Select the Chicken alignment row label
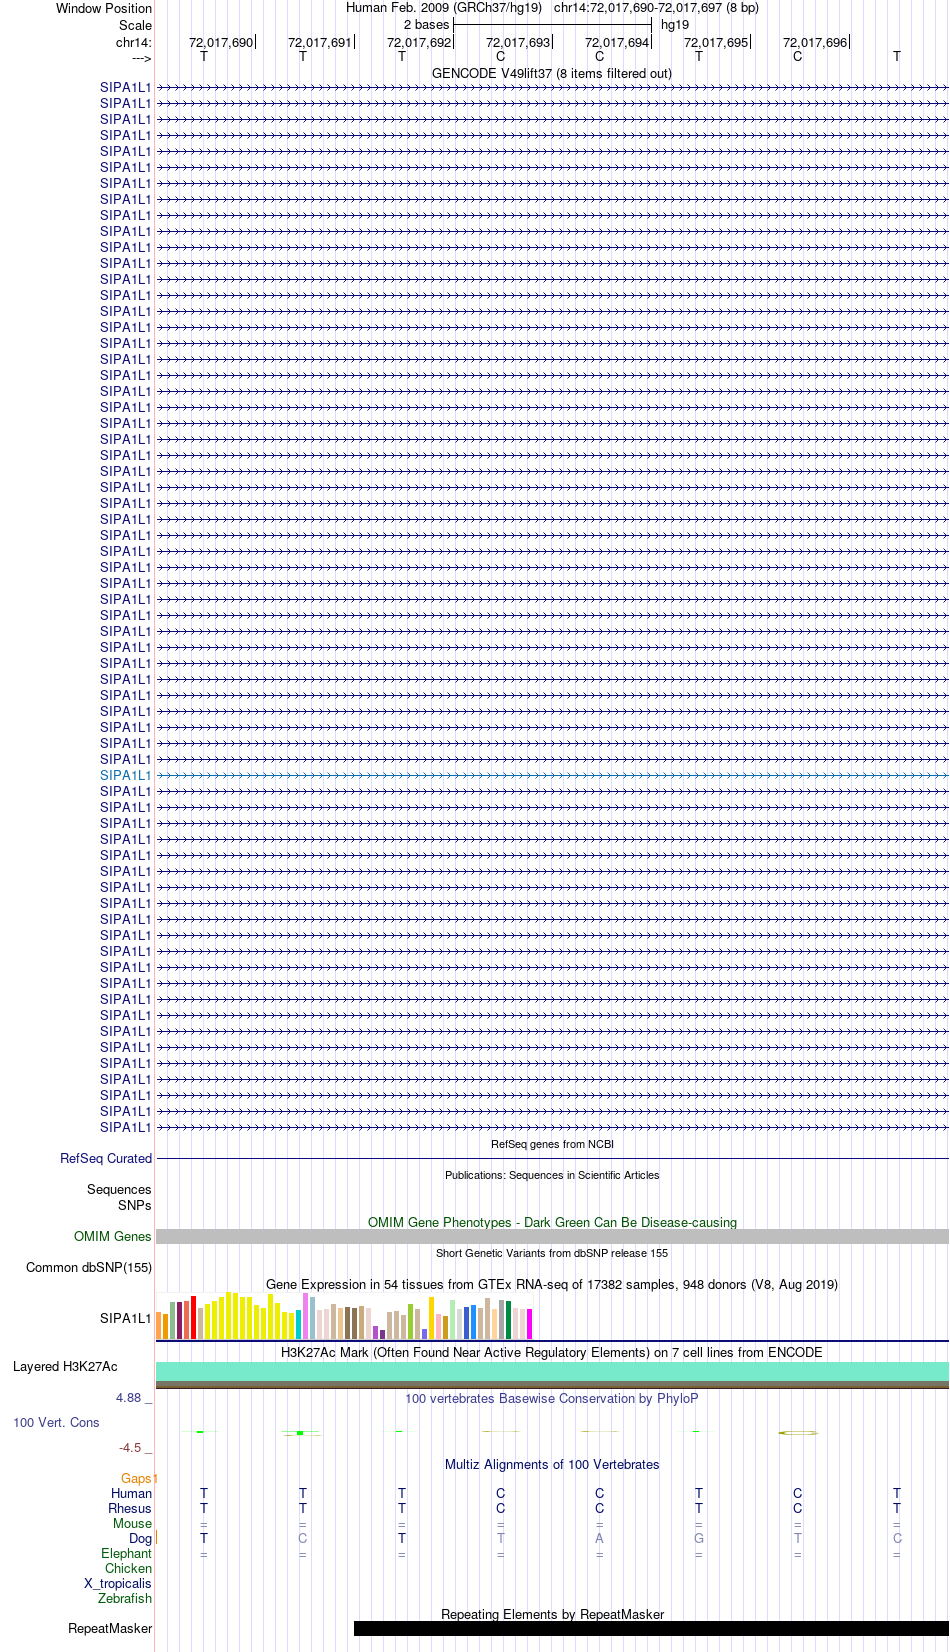950x1652 pixels. (129, 1568)
